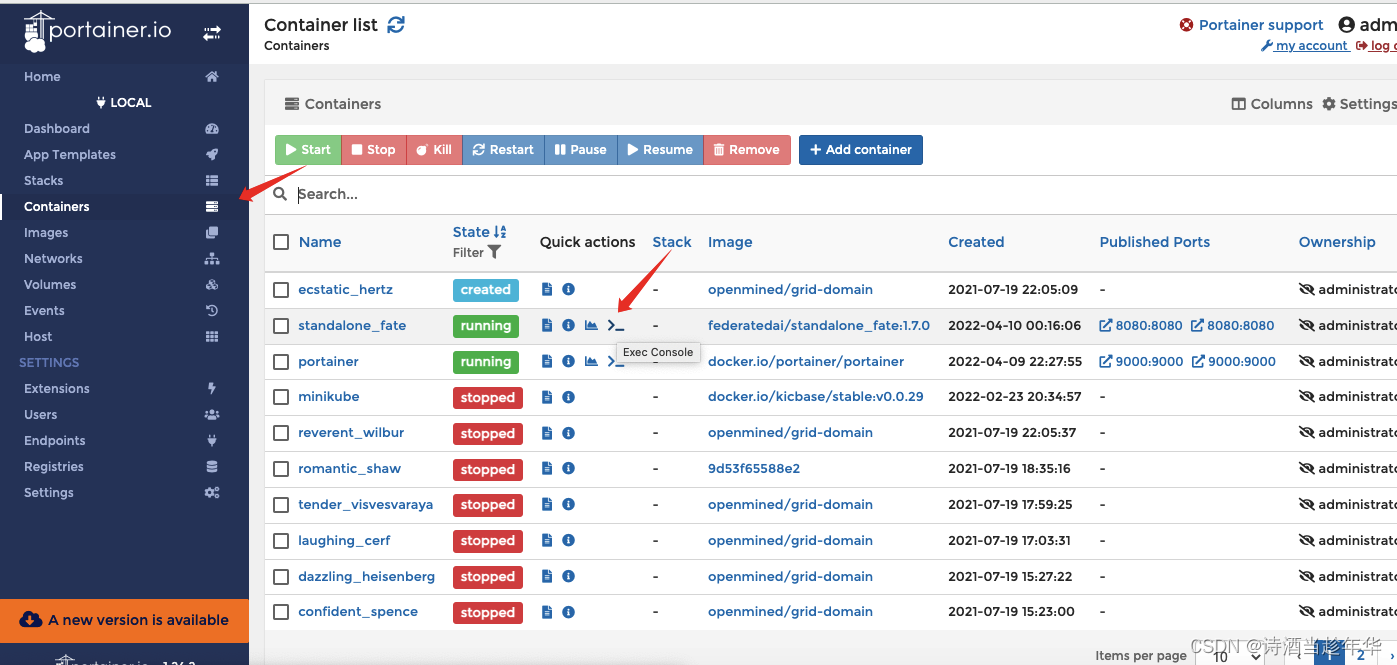Open Networks in the sidebar
This screenshot has width=1397, height=665.
tap(53, 259)
